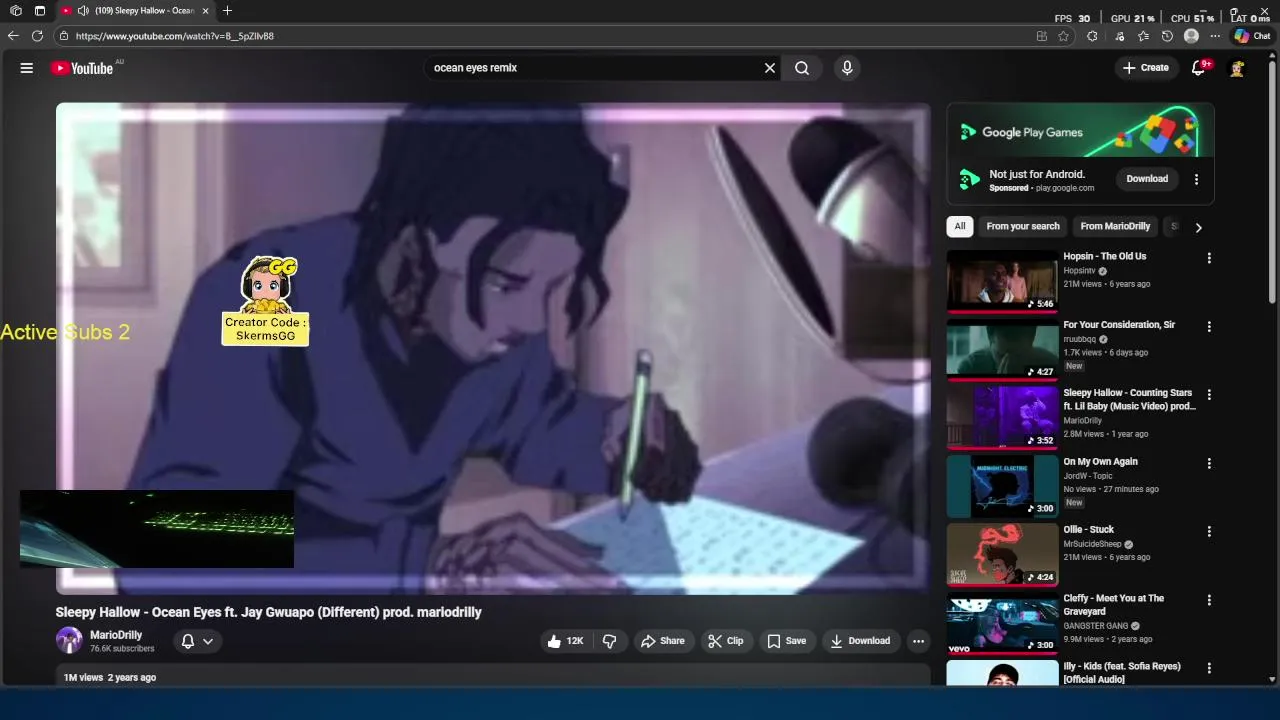Click the Google Play Games ad banner

(x=1081, y=130)
